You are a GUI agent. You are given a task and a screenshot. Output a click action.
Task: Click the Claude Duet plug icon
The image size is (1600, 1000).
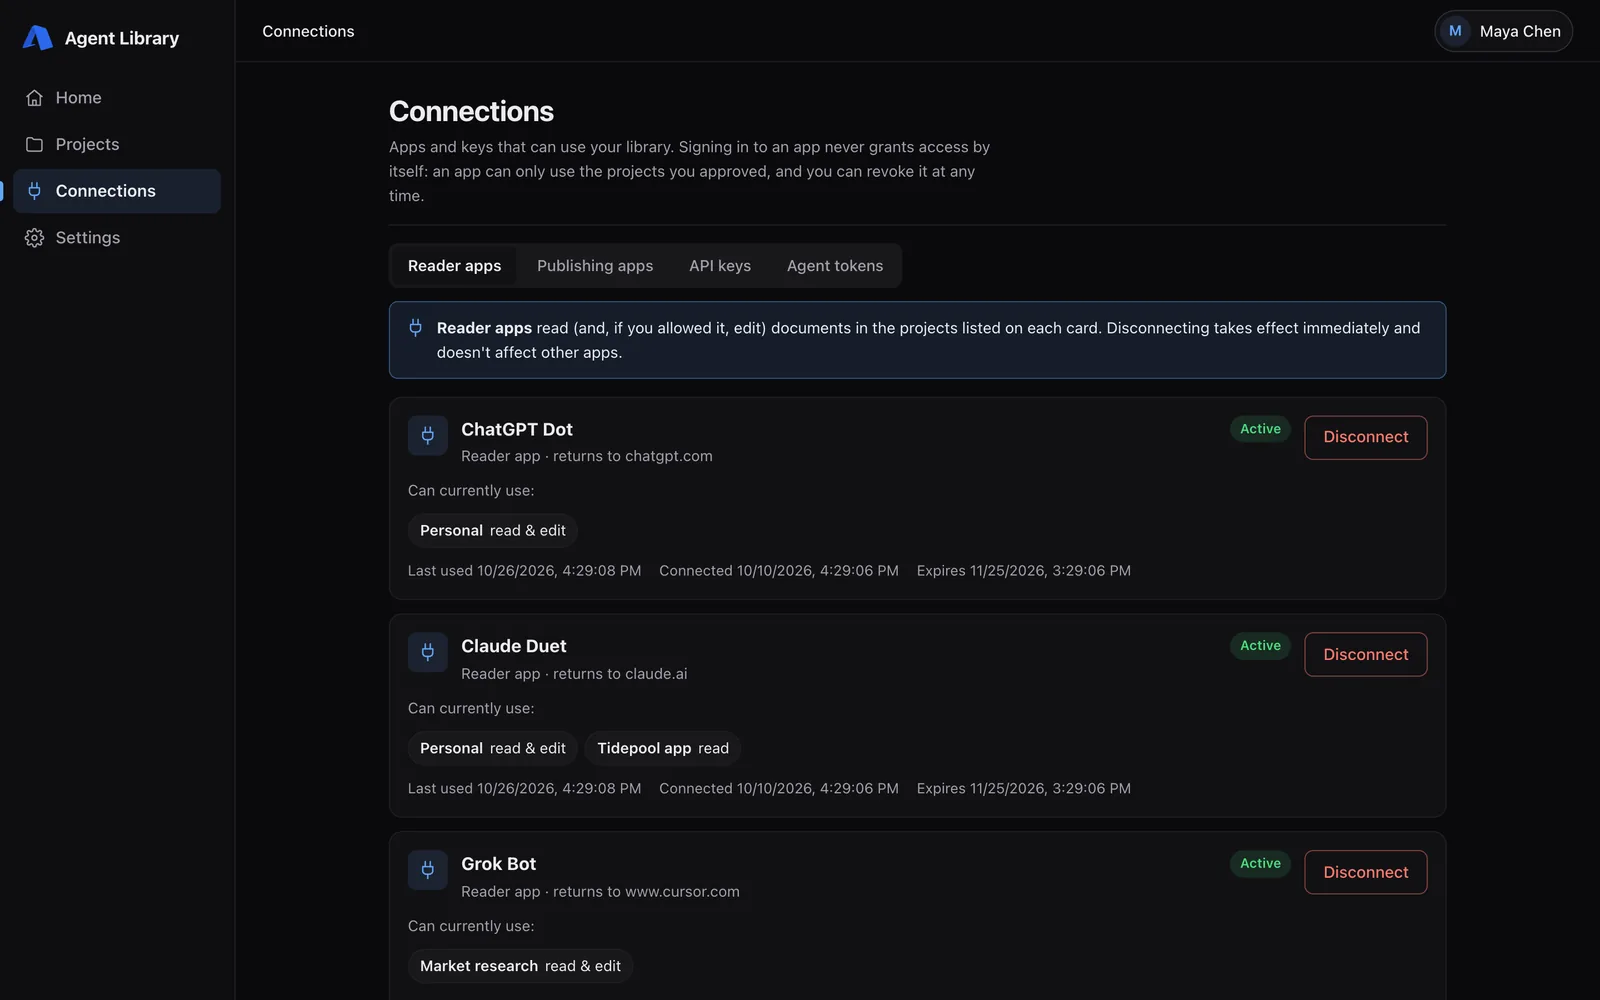428,653
